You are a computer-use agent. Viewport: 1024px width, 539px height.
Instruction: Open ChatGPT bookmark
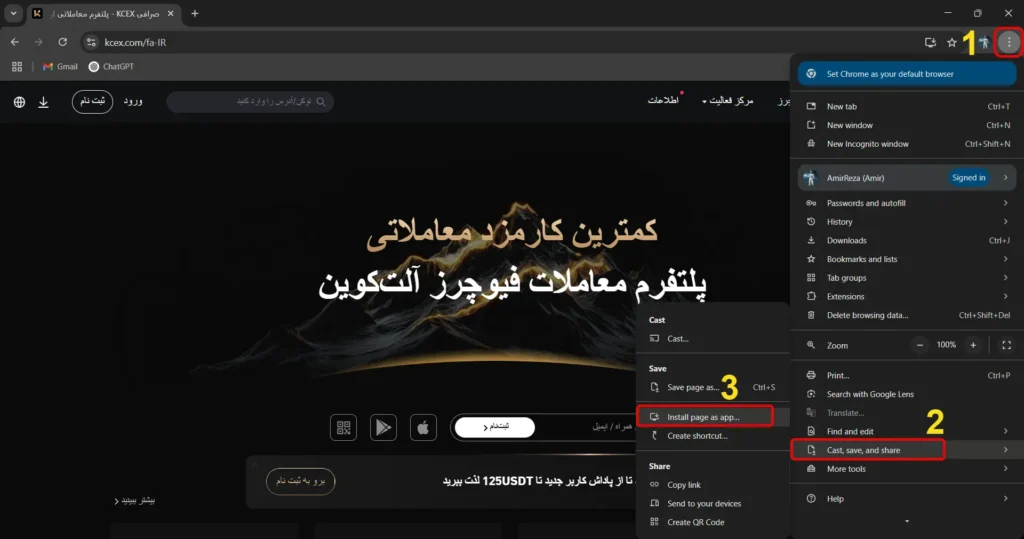coord(111,67)
